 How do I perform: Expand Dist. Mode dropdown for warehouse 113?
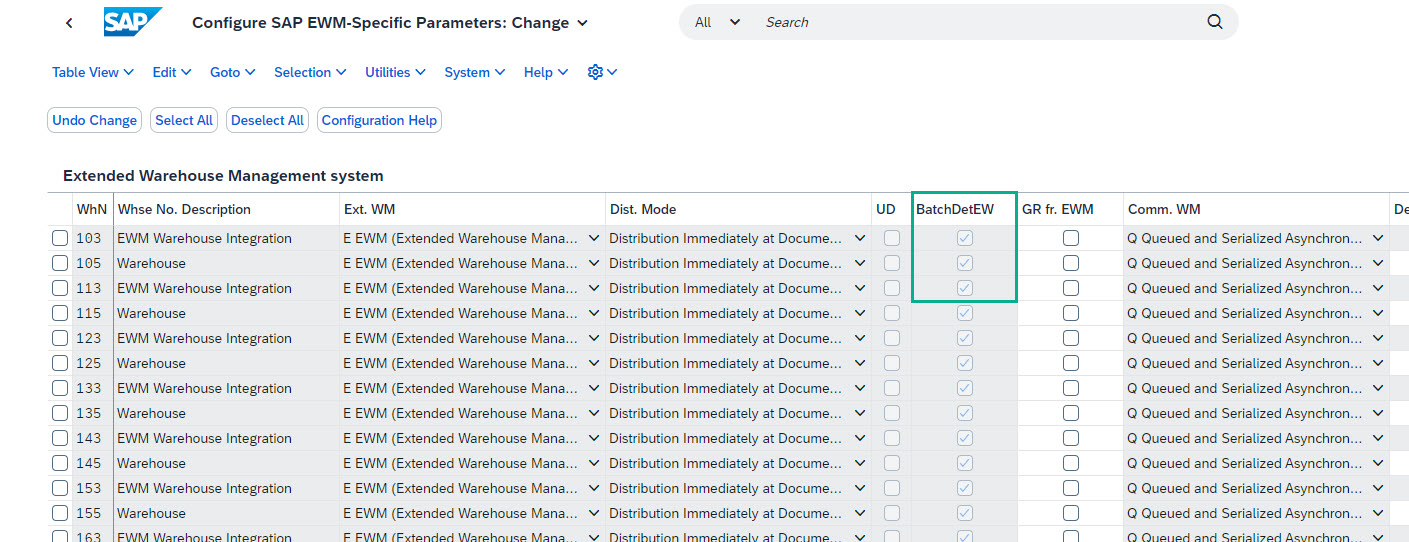860,288
